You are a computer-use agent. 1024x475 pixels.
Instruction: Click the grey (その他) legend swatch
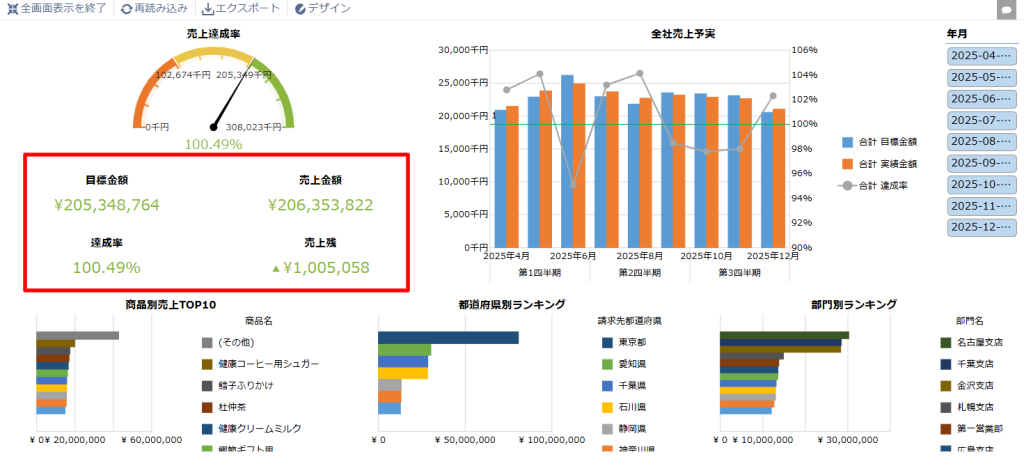tap(207, 342)
